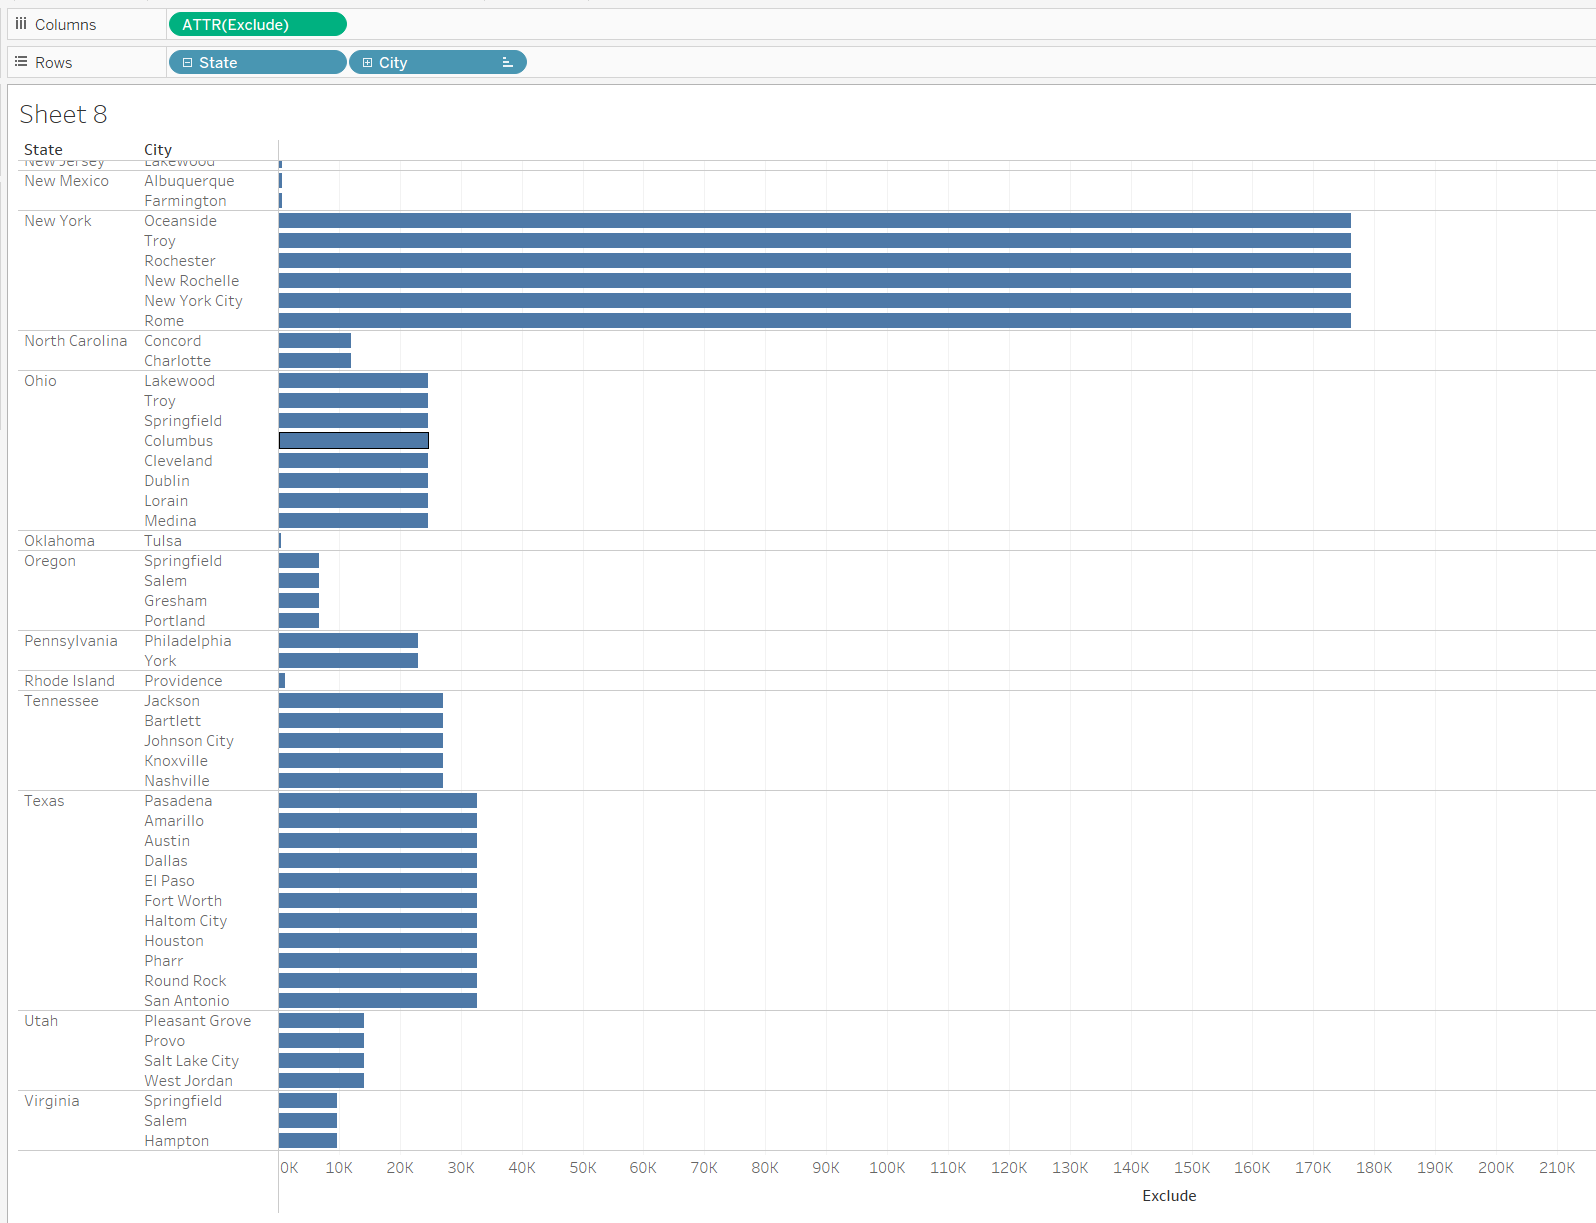1596x1223 pixels.
Task: Click the North Carolina state label
Action: 76,341
